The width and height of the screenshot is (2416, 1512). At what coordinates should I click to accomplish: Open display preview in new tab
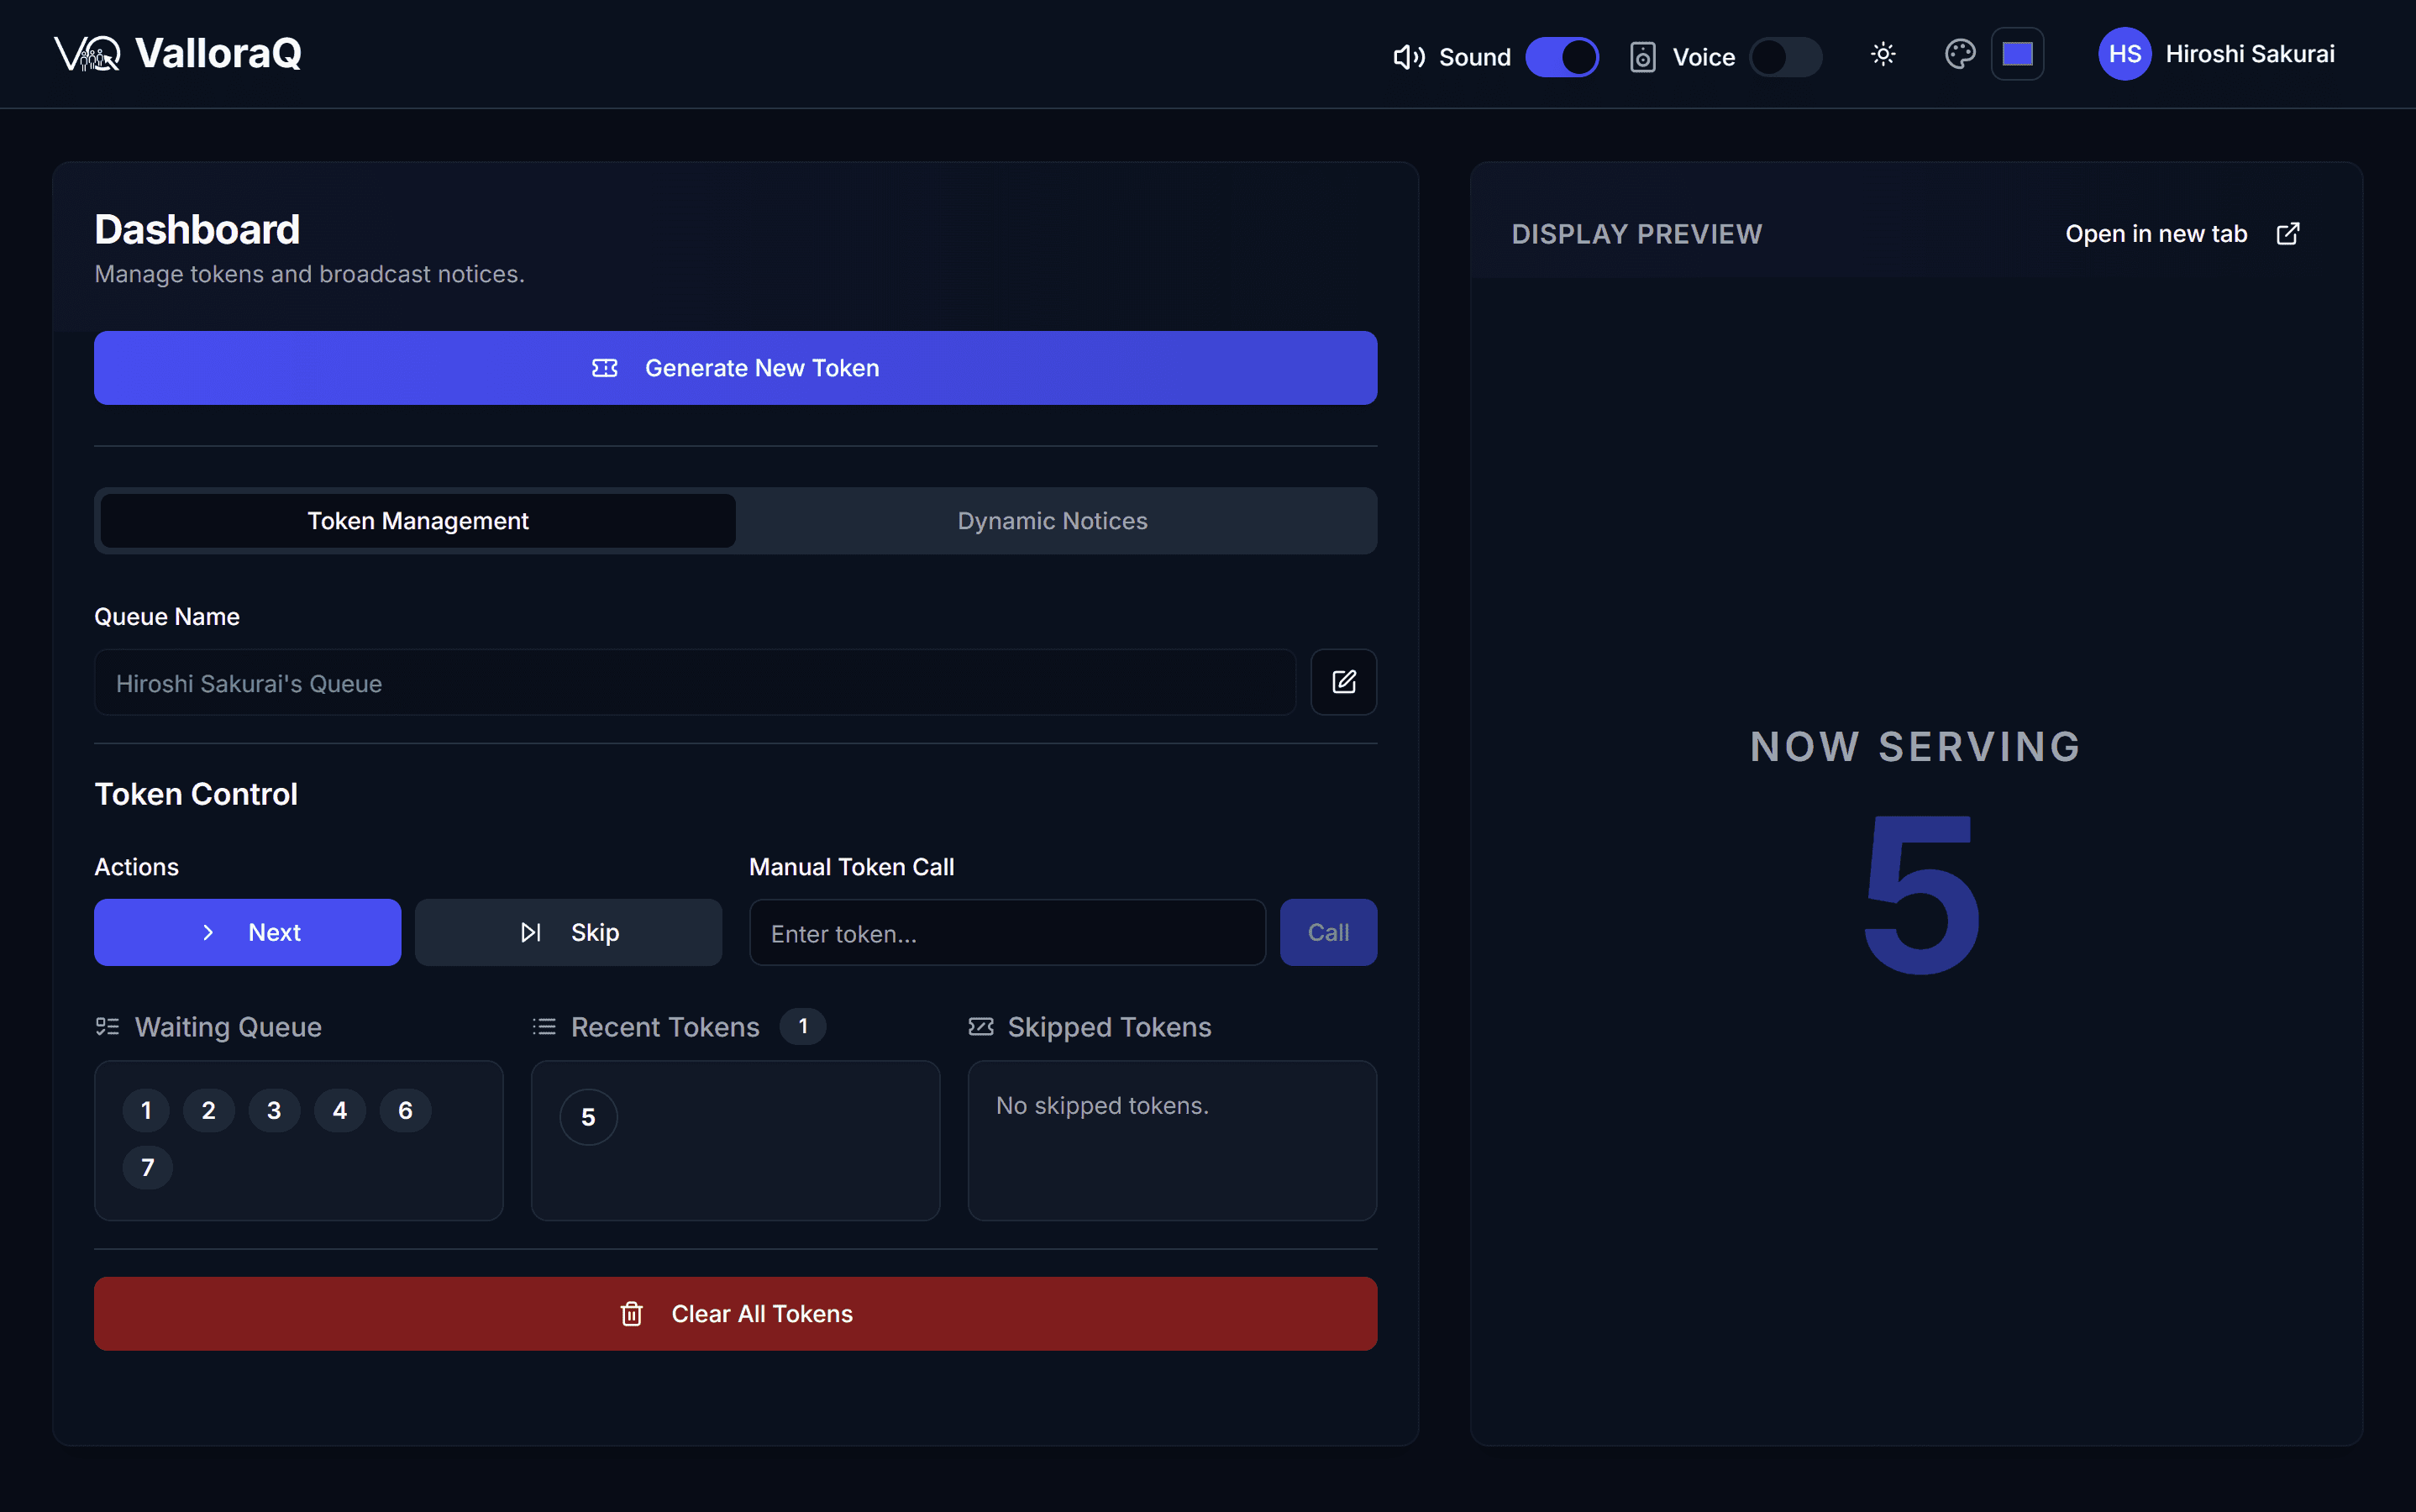[2155, 233]
